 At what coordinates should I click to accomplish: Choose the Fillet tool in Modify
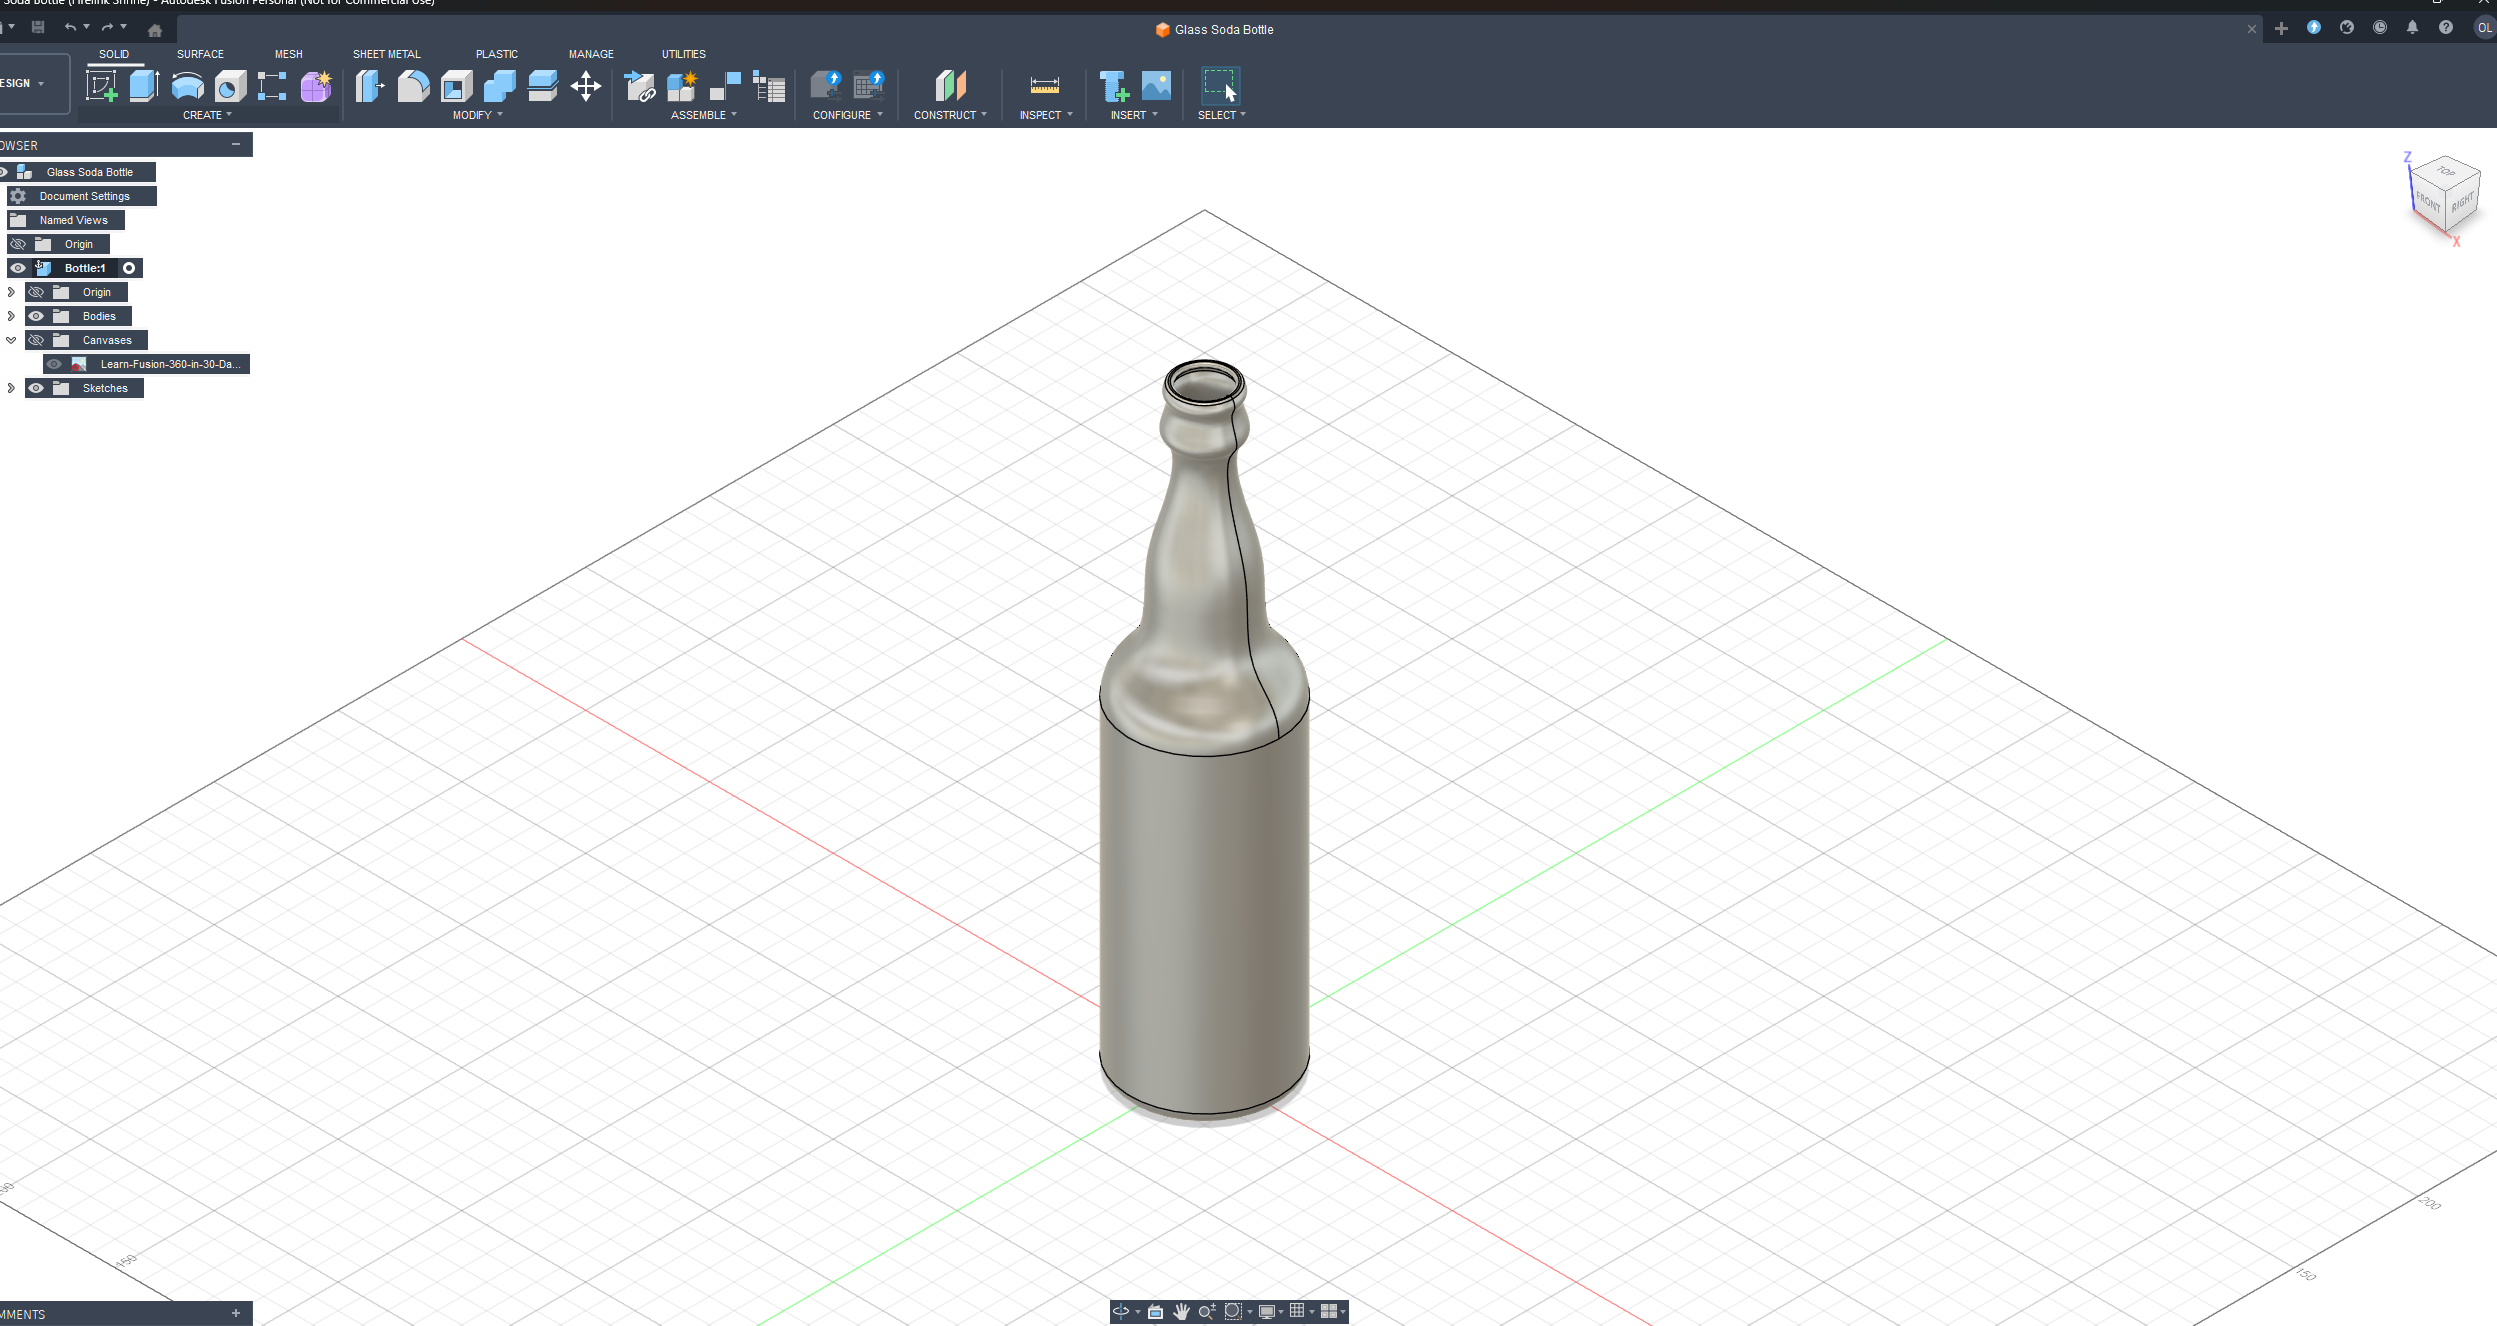413,86
